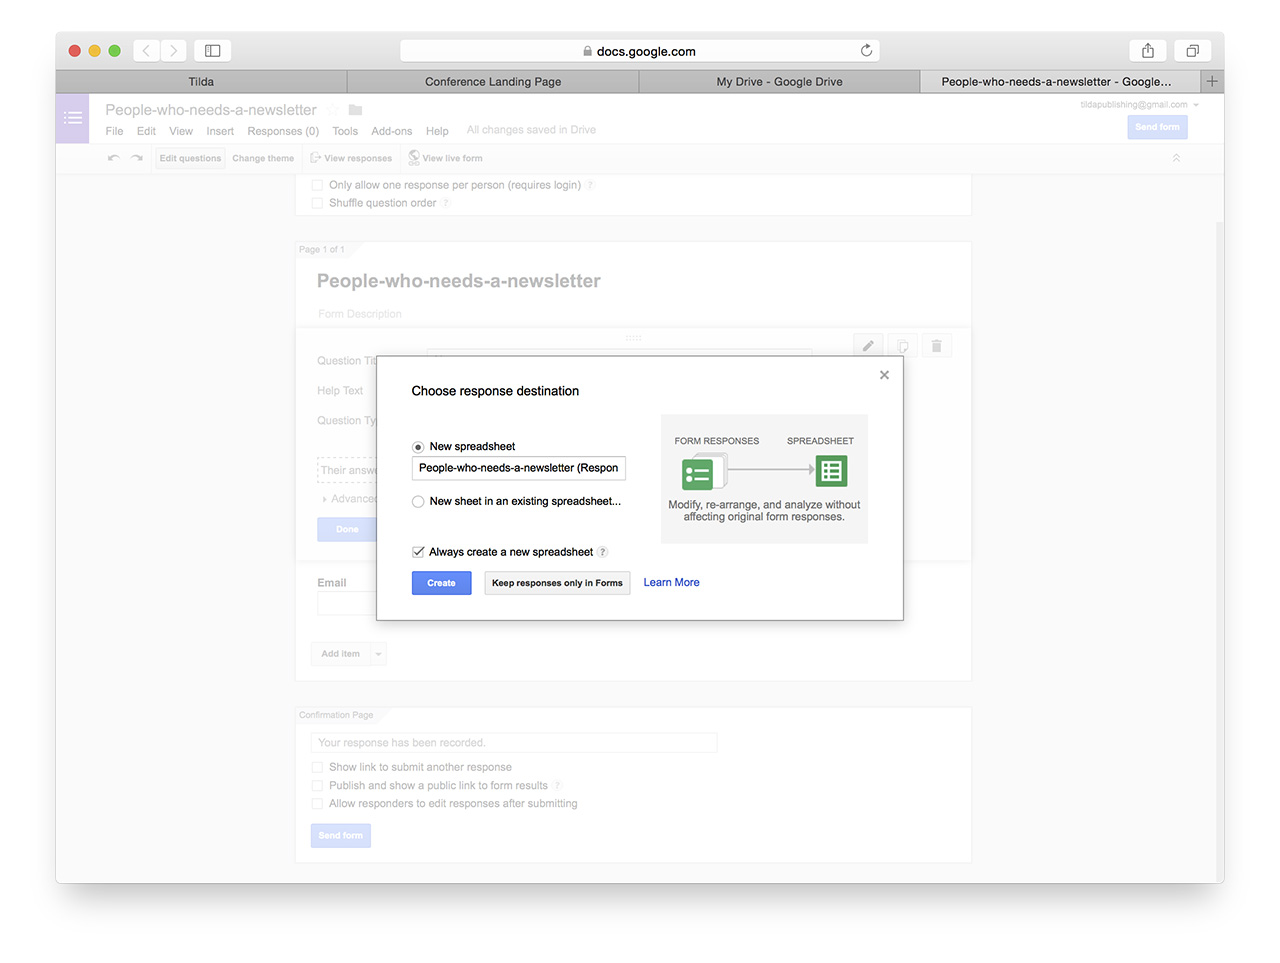Open the File menu
Screen dimensions: 1280x963
click(114, 131)
